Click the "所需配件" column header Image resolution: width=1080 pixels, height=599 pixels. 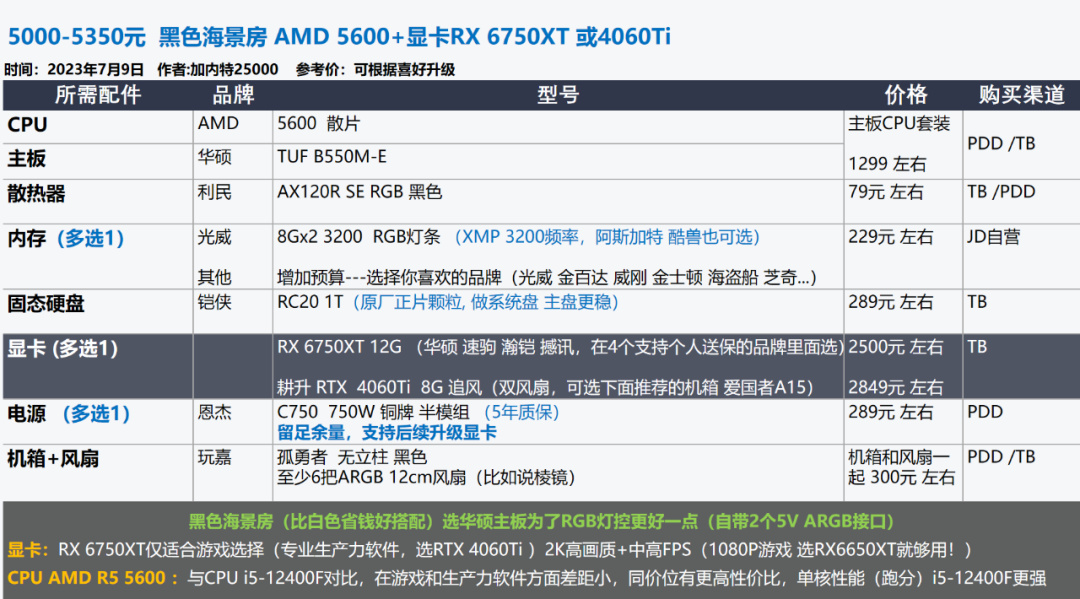(98, 95)
